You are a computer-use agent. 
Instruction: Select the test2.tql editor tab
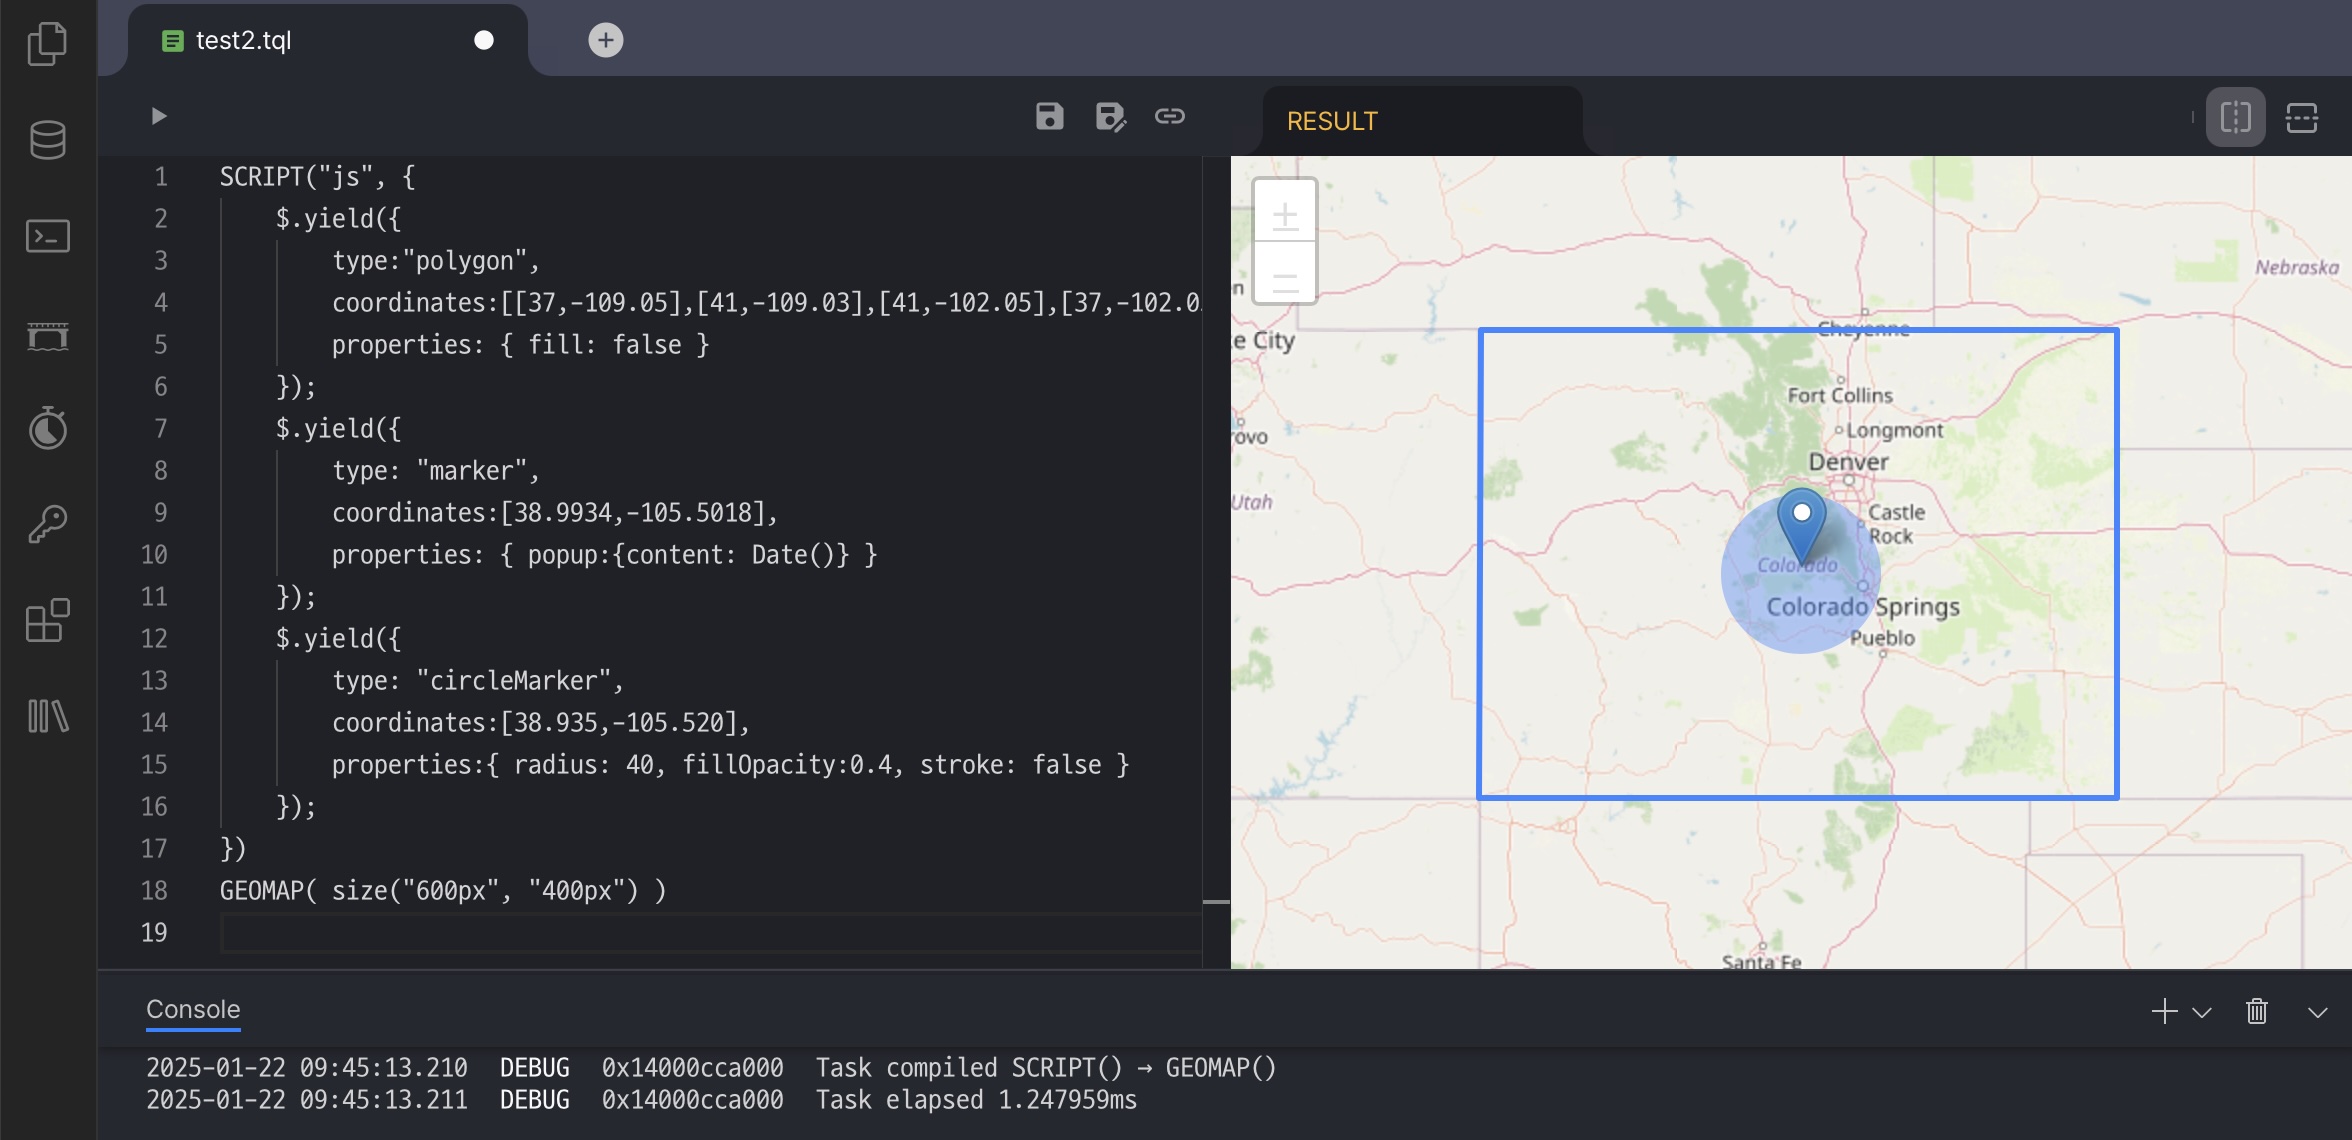pos(244,40)
